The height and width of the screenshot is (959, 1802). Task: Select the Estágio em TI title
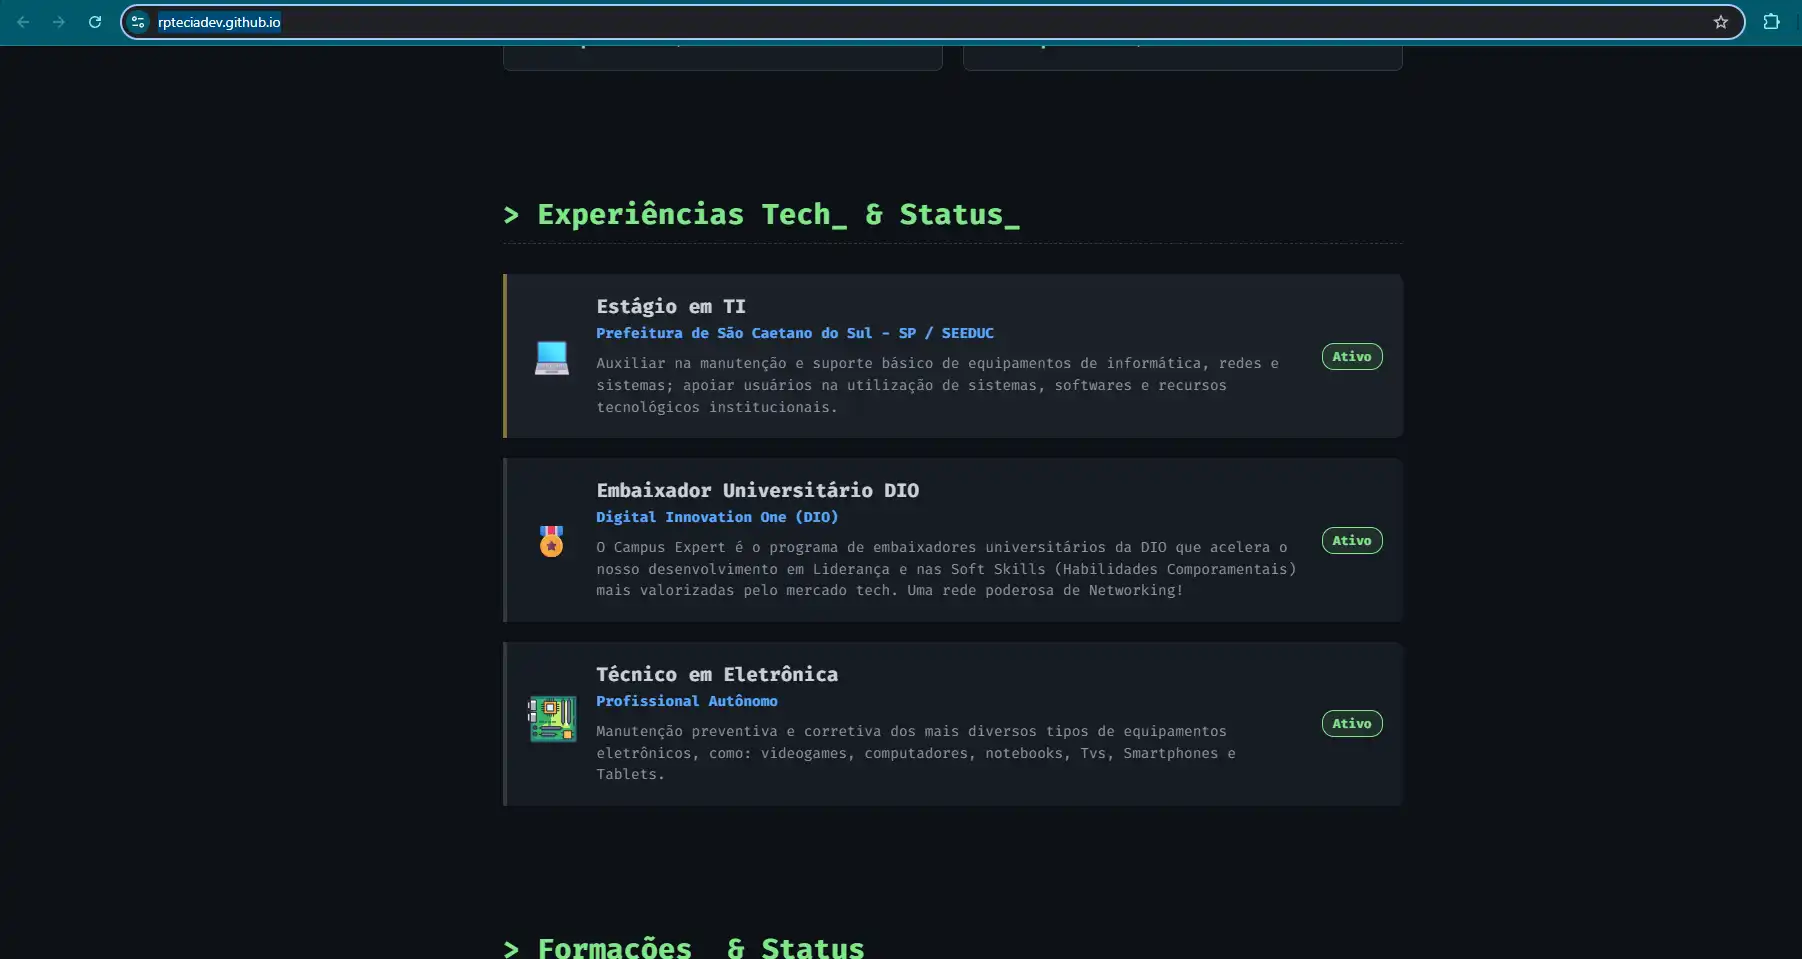coord(671,307)
